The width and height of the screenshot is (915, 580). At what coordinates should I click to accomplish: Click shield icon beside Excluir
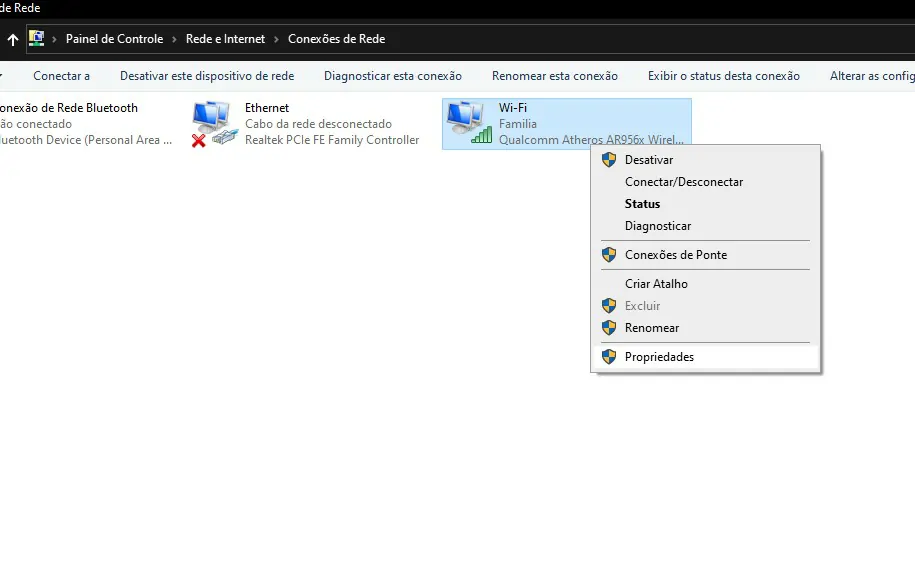click(609, 306)
